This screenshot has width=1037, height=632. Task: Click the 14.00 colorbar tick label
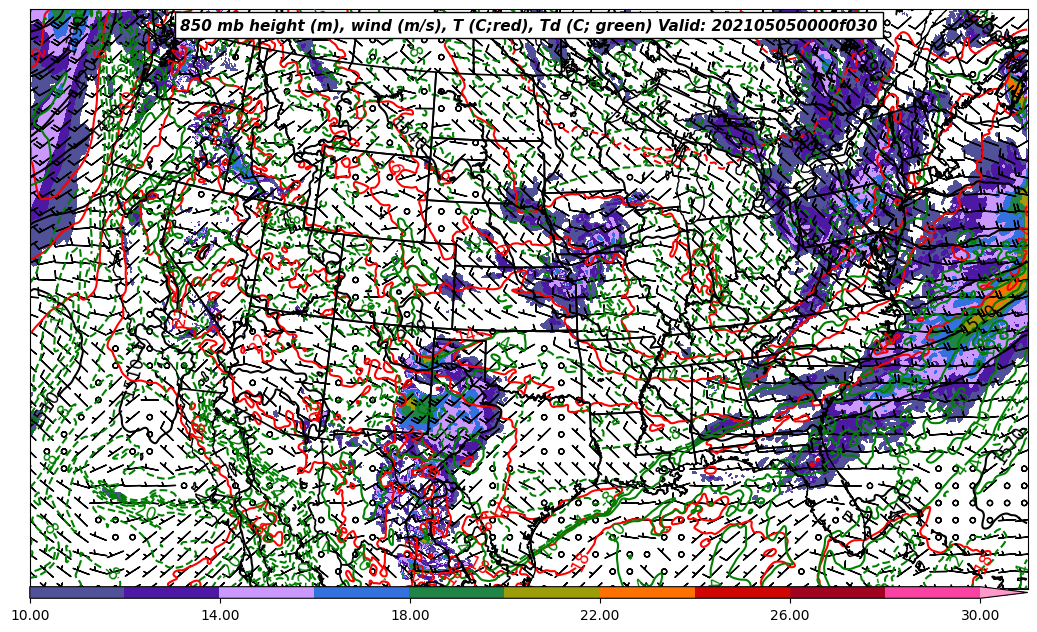click(220, 615)
